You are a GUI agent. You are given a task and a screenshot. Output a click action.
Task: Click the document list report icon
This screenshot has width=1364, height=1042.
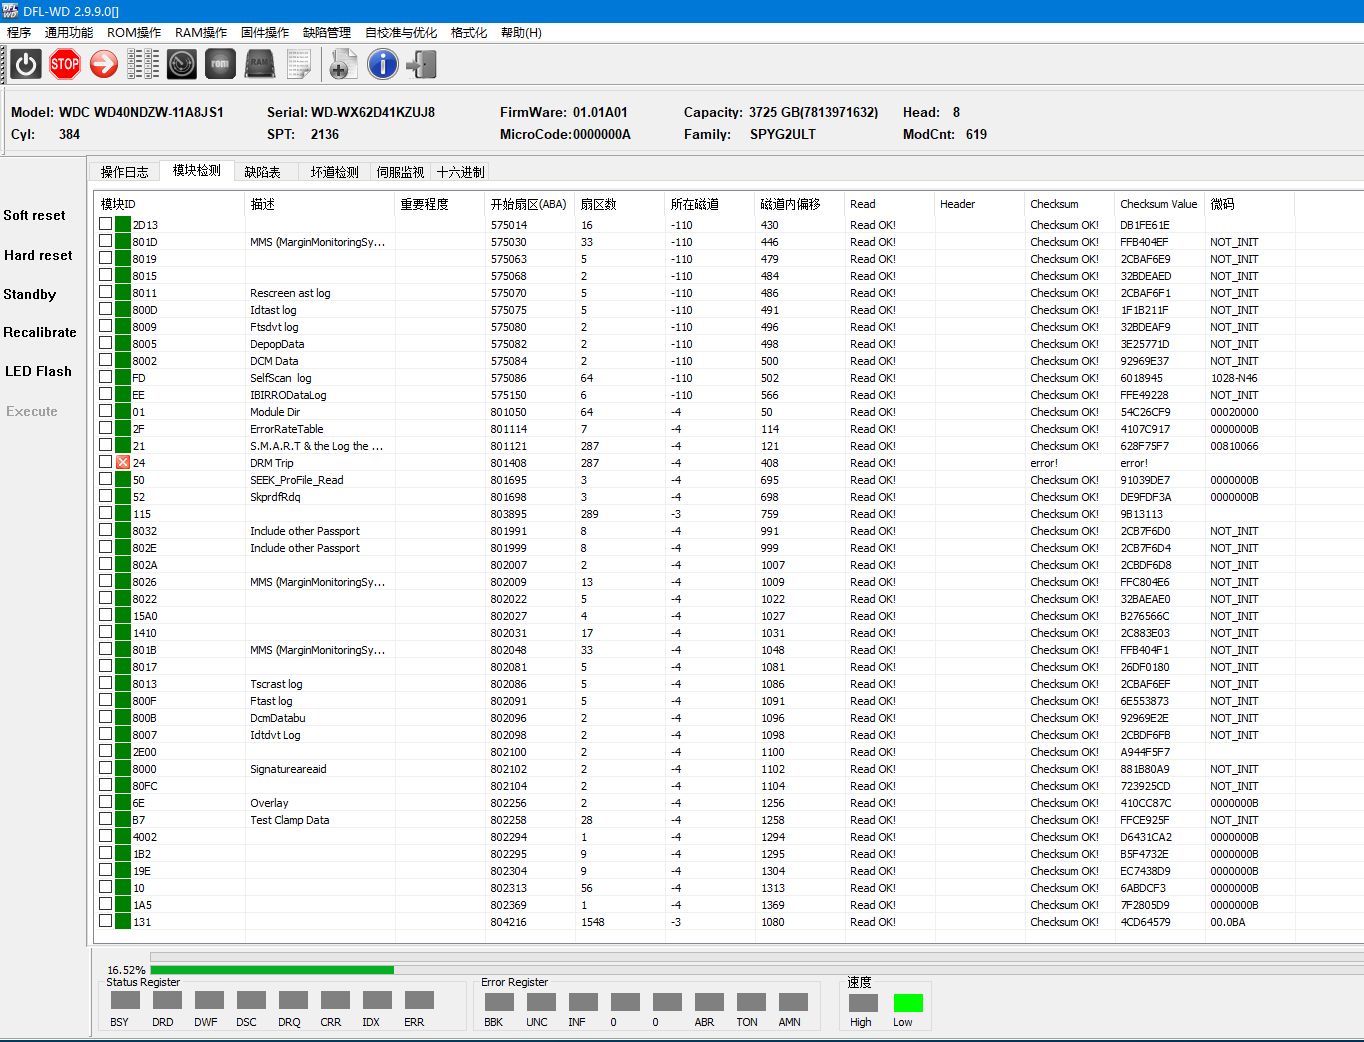click(299, 65)
